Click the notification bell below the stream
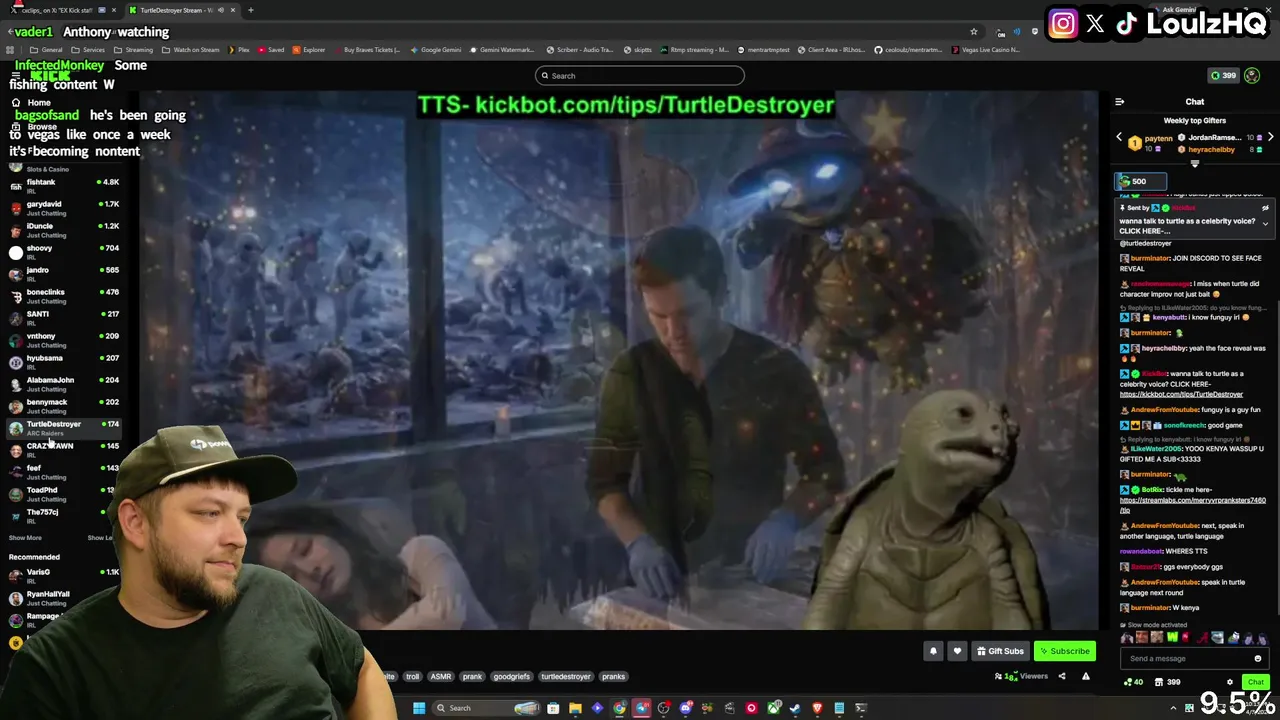1280x720 pixels. pos(933,651)
